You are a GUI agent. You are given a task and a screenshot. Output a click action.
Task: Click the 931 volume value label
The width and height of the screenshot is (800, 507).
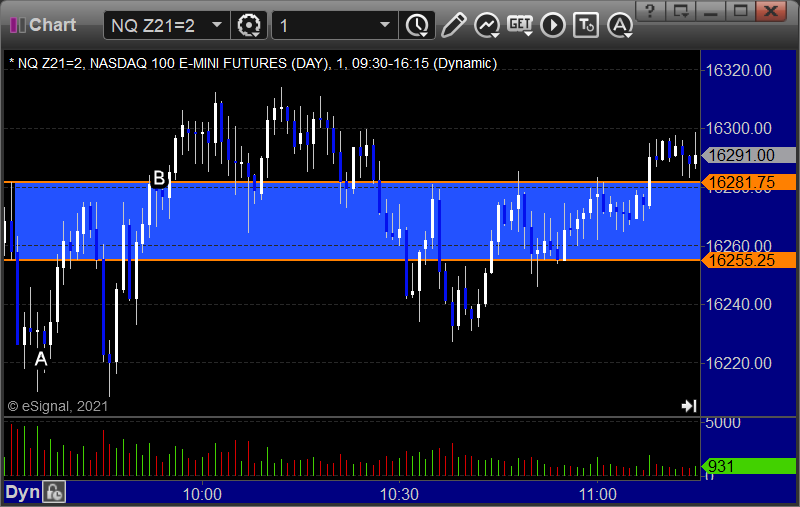pos(748,466)
